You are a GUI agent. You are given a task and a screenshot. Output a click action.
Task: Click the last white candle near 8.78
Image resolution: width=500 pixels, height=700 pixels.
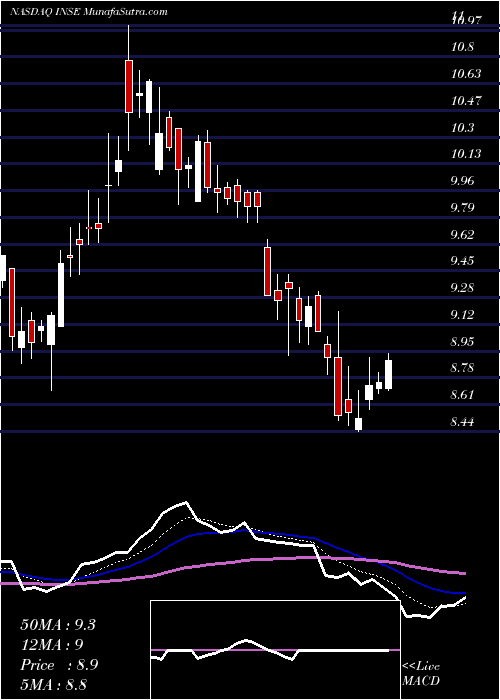[x=388, y=375]
